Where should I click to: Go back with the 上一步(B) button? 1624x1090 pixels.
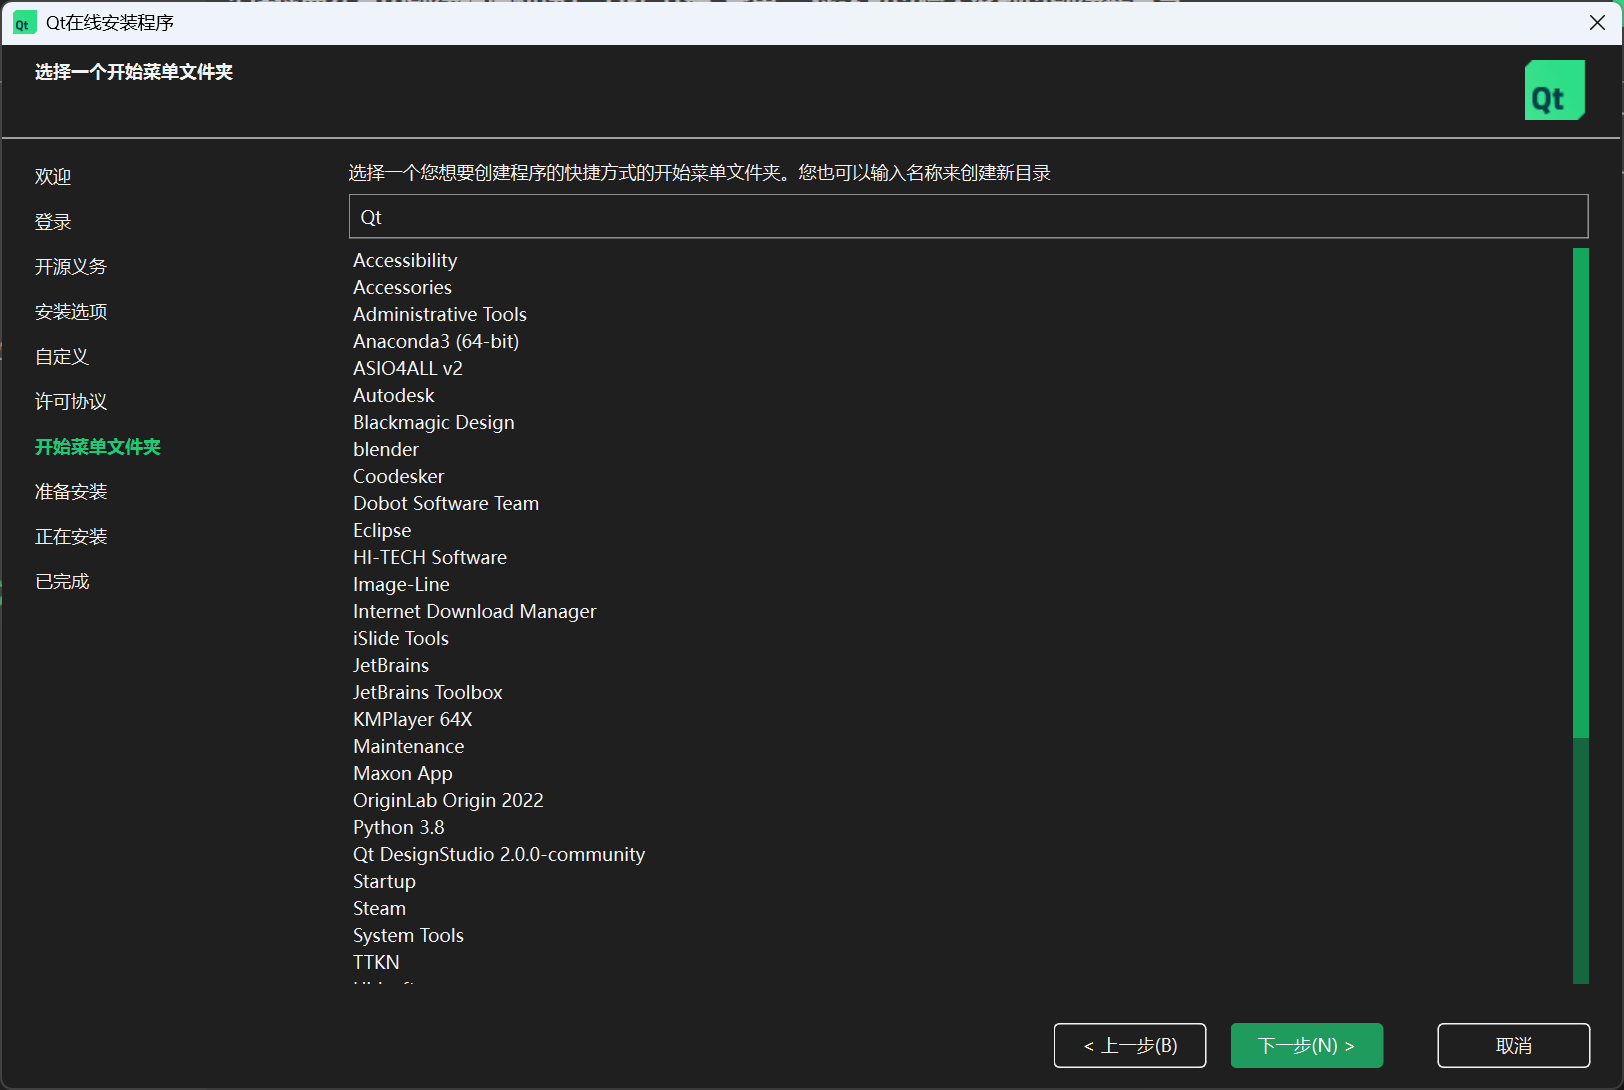tap(1130, 1045)
